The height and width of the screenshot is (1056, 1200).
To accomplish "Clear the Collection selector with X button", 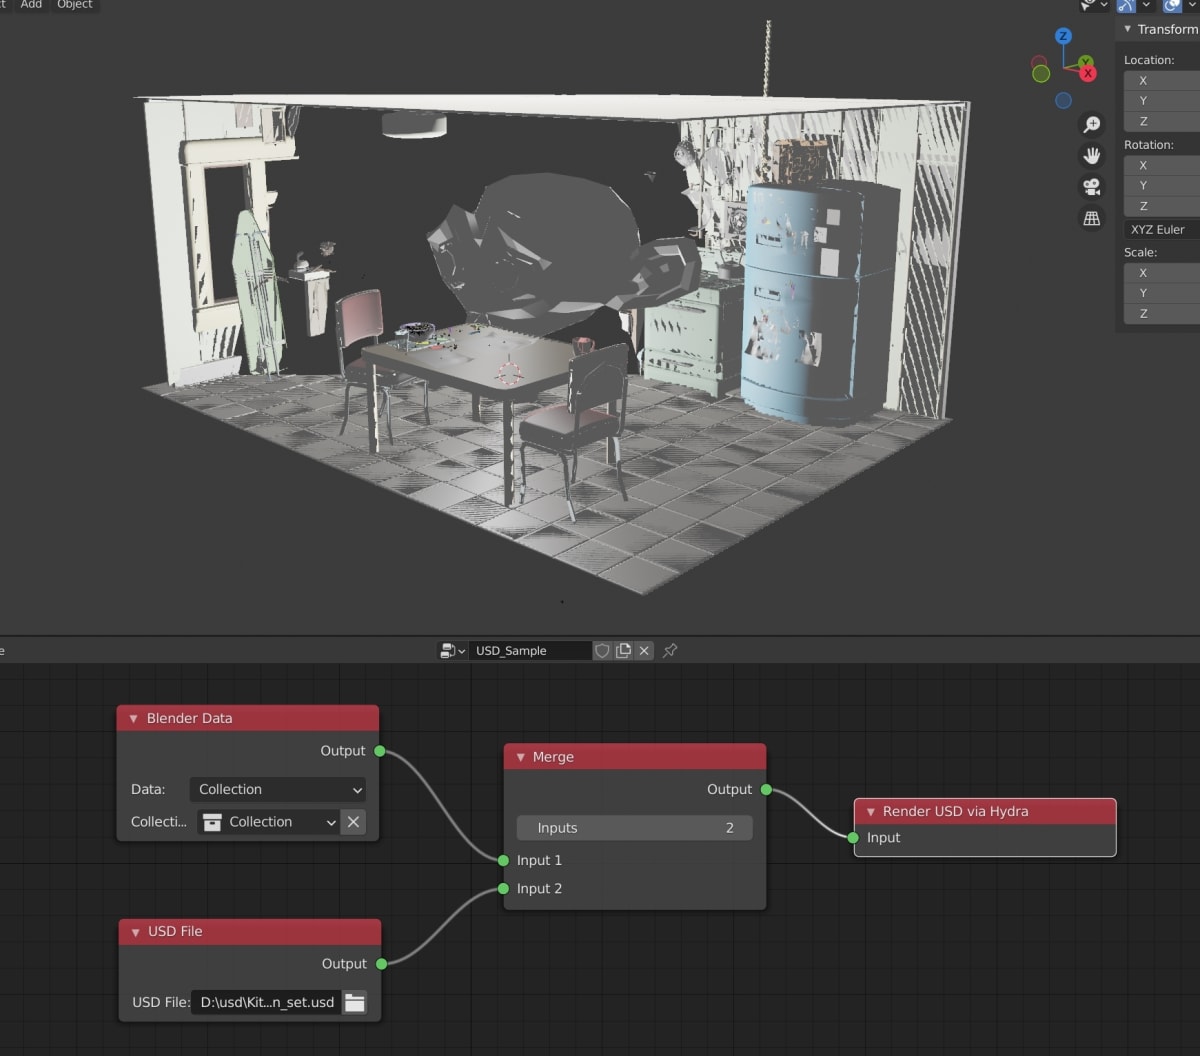I will pyautogui.click(x=353, y=822).
